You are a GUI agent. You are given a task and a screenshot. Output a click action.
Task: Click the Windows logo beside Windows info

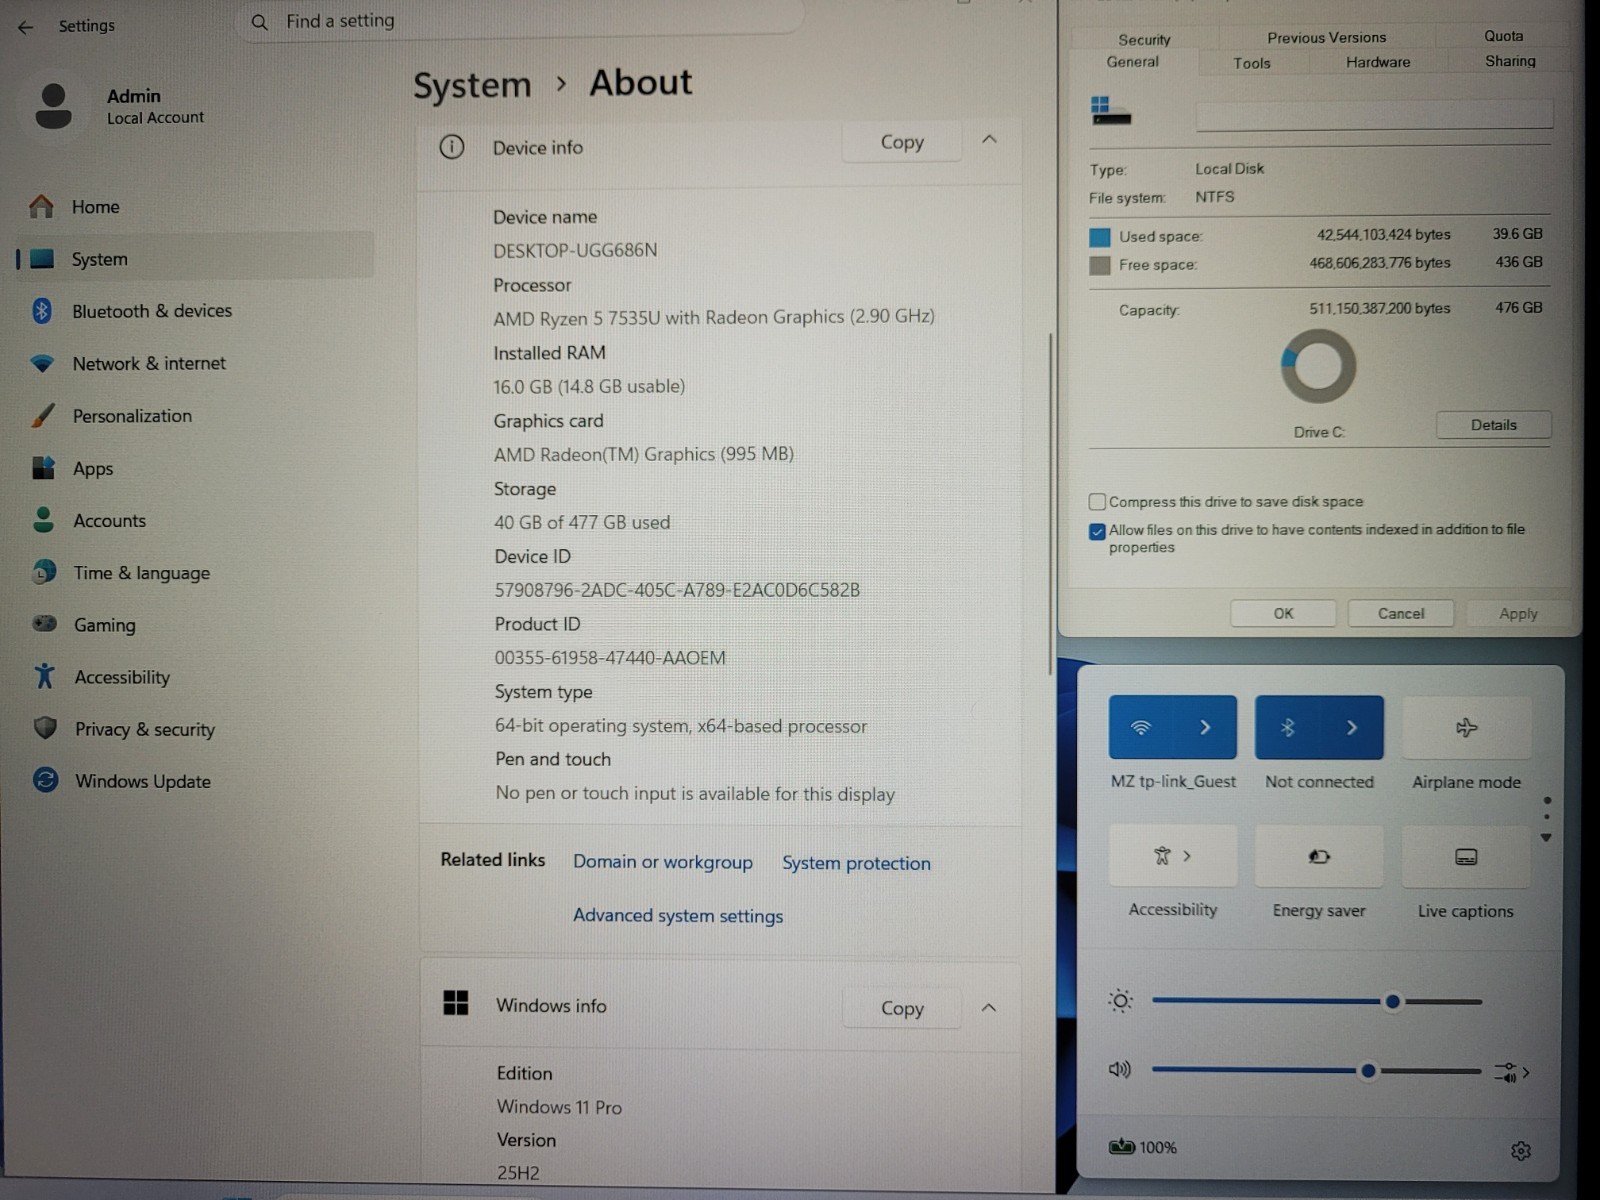456,1003
